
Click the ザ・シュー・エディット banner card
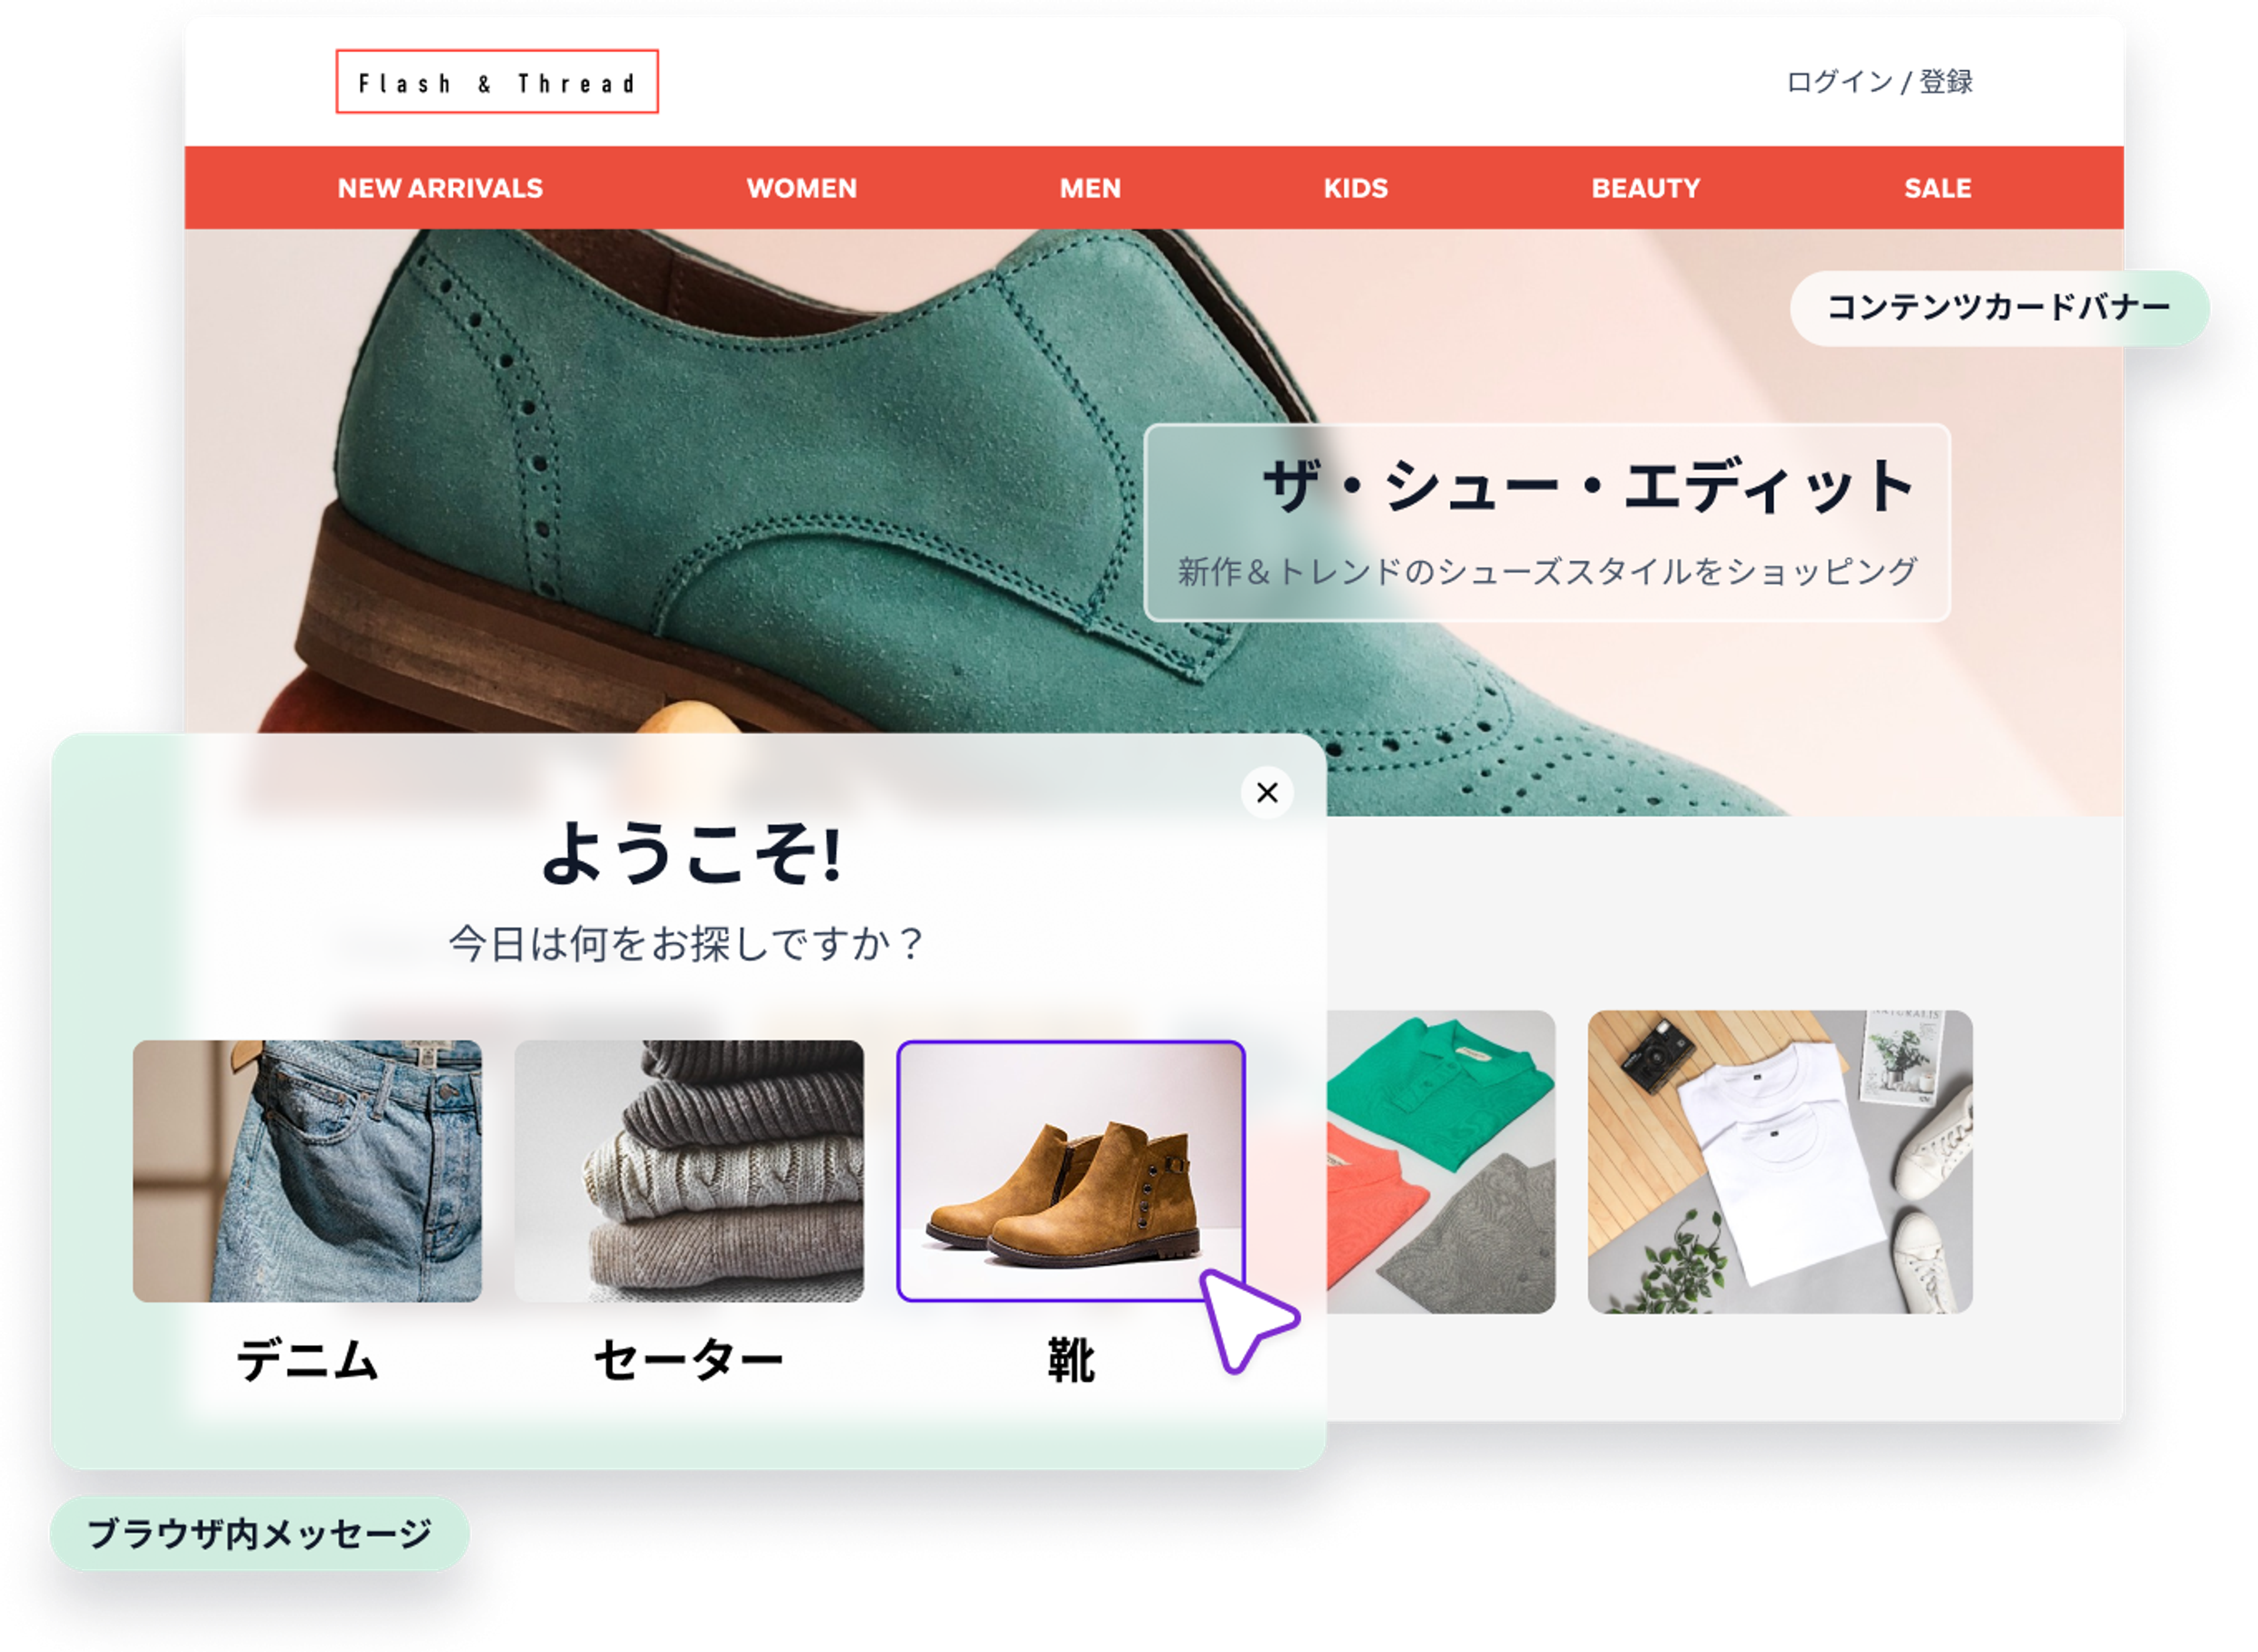pos(1547,522)
